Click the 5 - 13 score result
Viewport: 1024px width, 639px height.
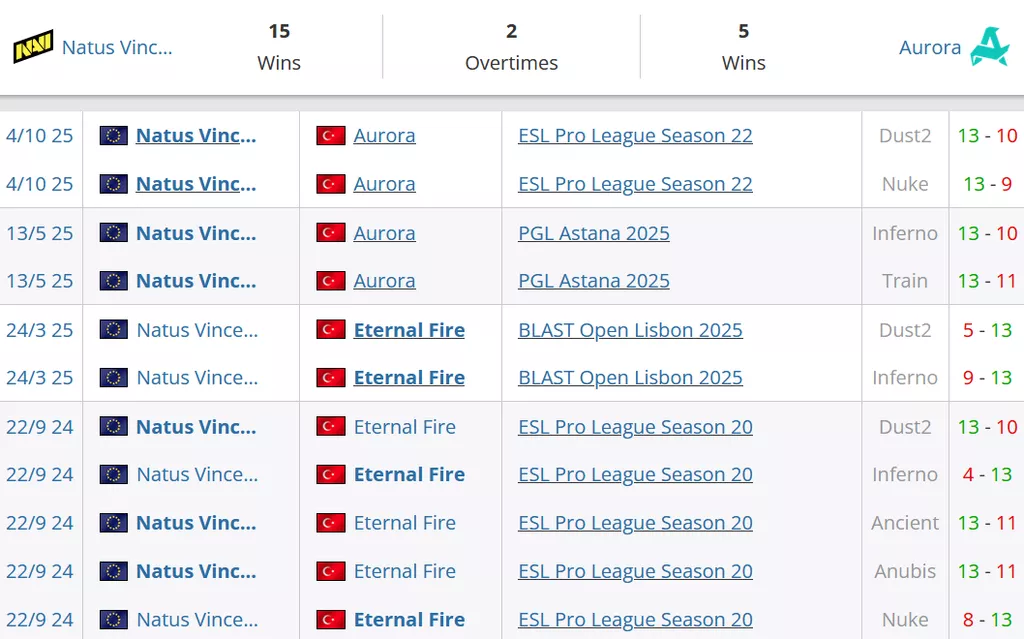[987, 330]
